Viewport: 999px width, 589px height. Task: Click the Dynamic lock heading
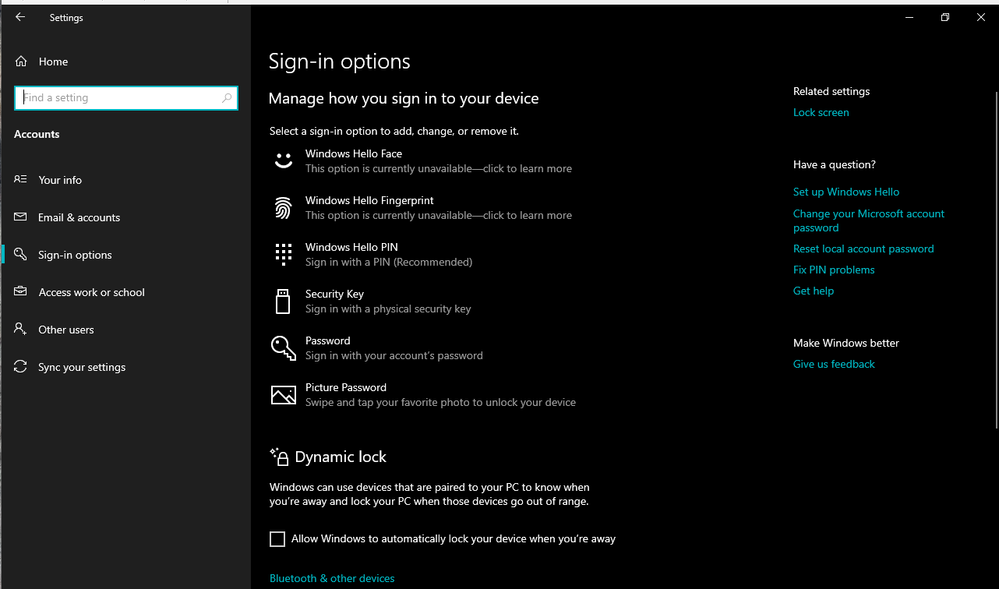coord(340,457)
